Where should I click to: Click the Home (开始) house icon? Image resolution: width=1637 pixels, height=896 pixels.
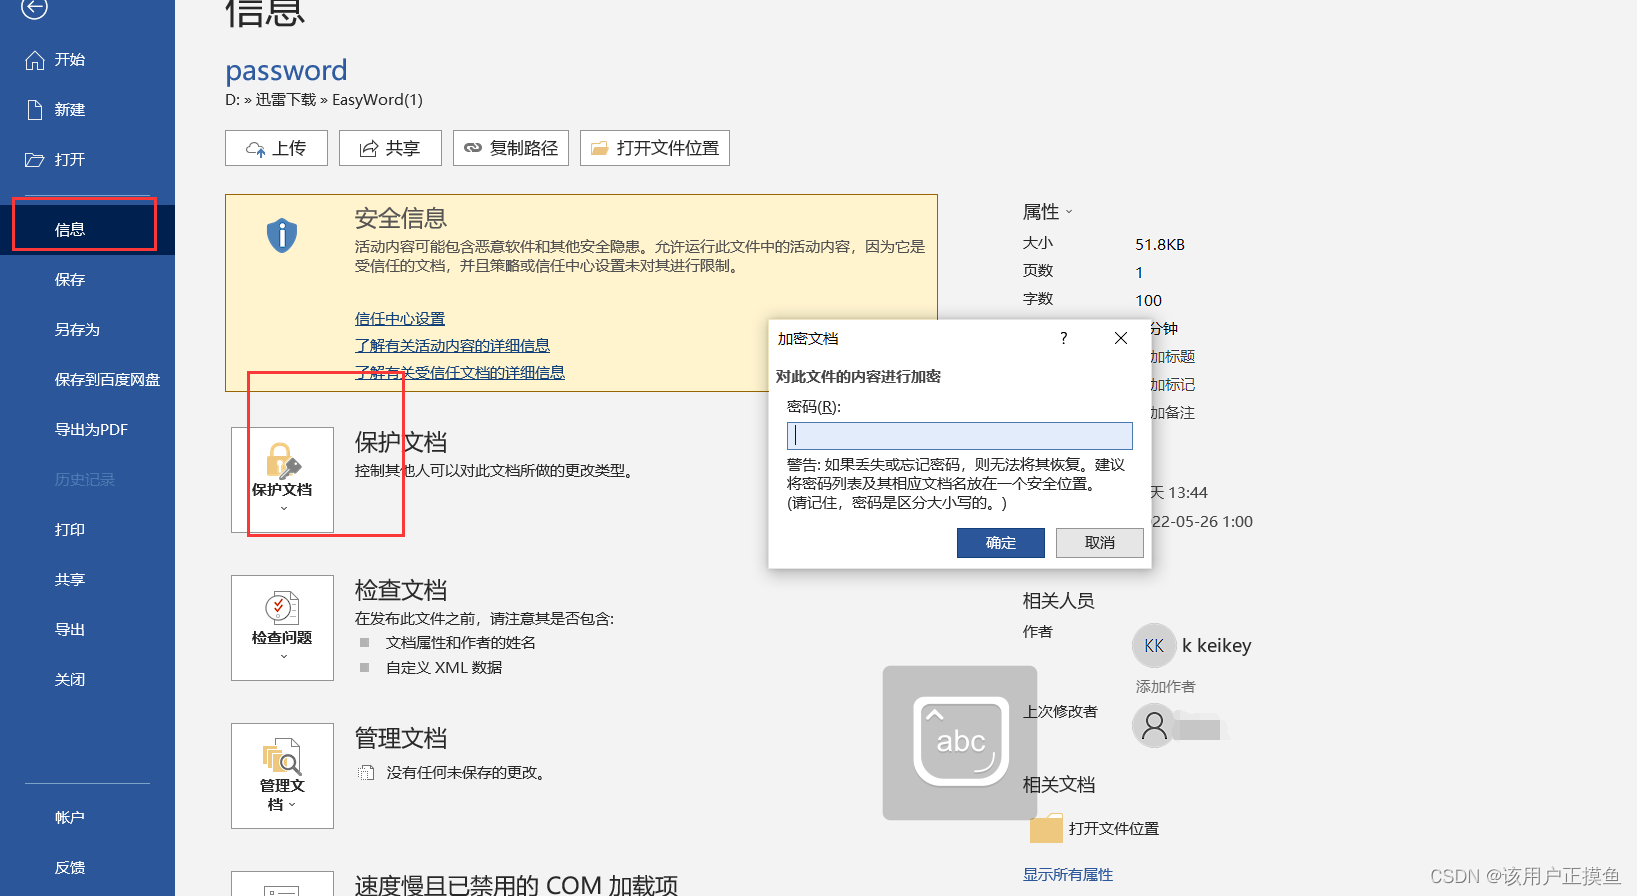(35, 60)
